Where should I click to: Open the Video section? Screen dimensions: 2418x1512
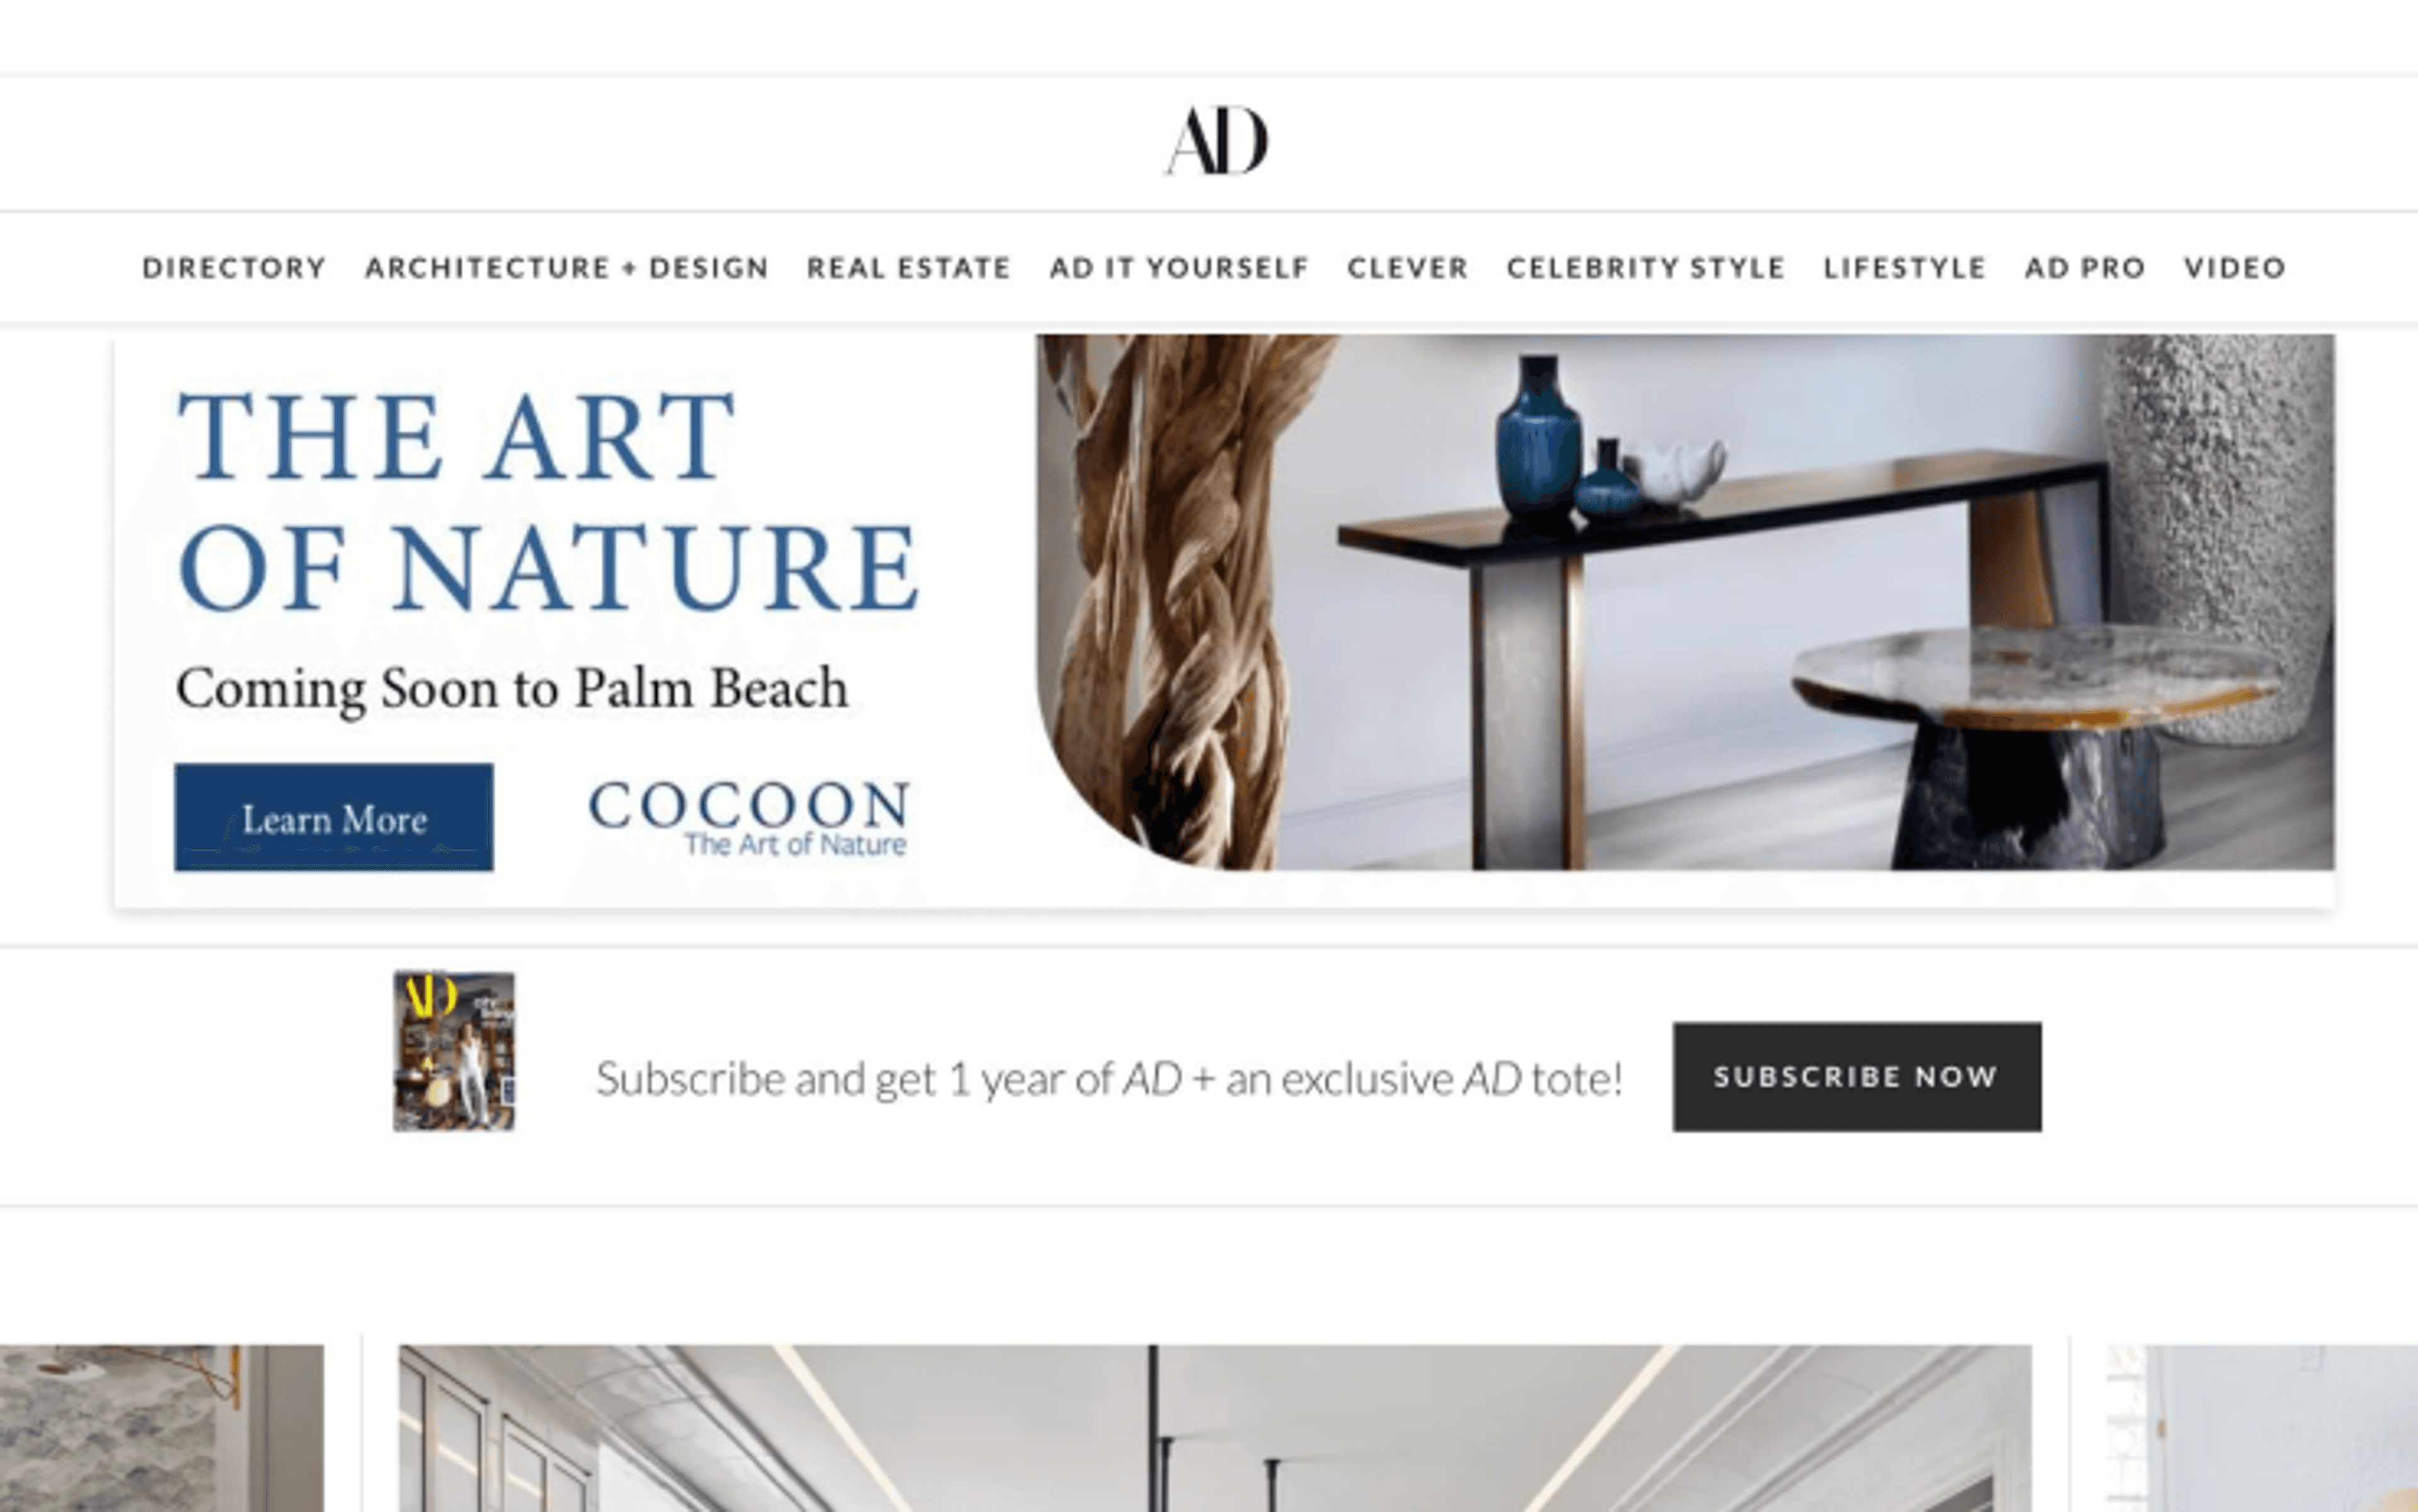click(2235, 268)
